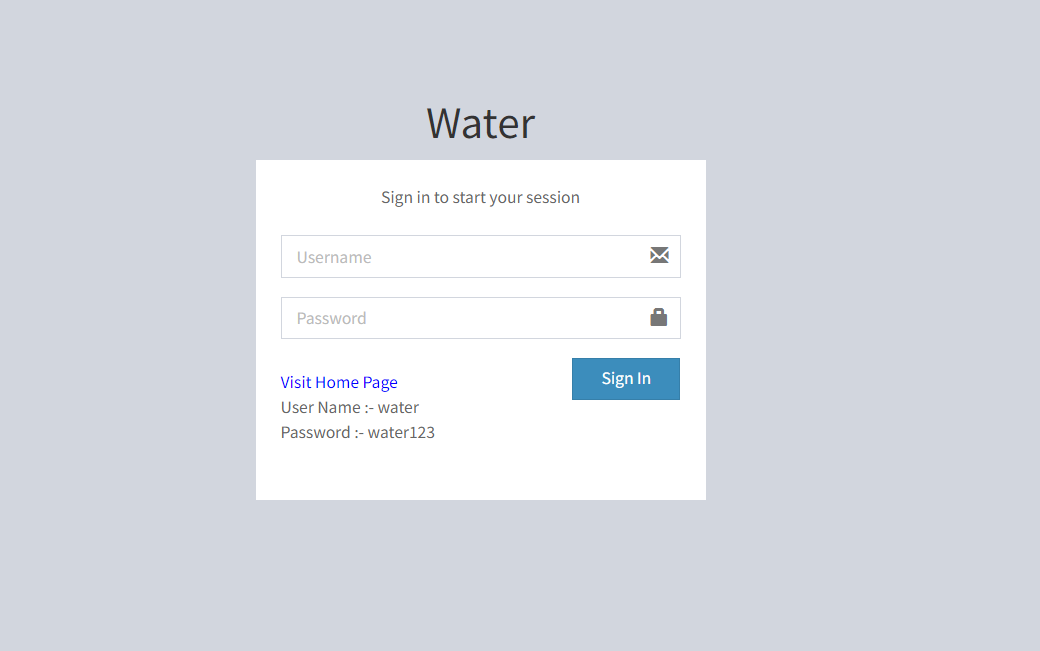The height and width of the screenshot is (651, 1040).
Task: Select the Username placeholder text box
Action: [x=450, y=256]
